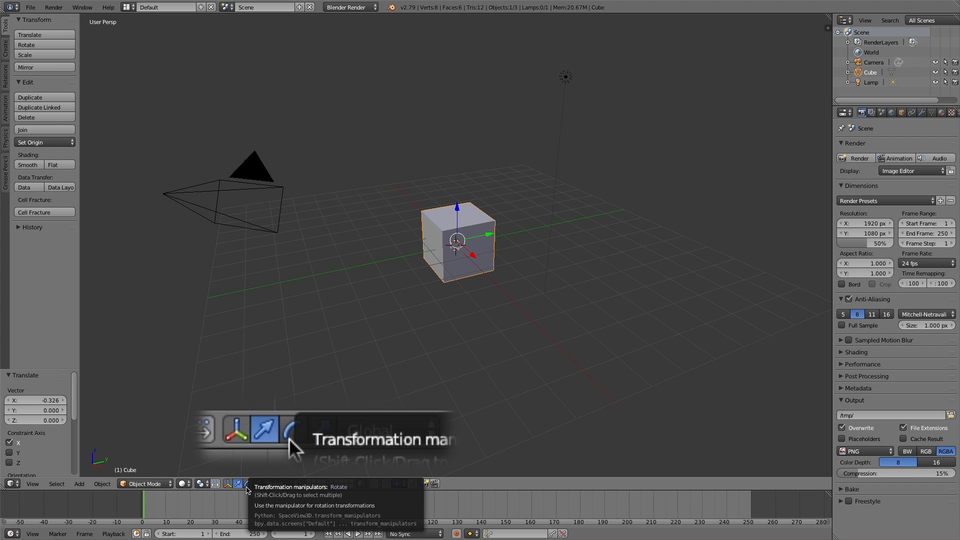Screen dimensions: 960x540
Task: Expand the Performance panel
Action: pyautogui.click(x=861, y=364)
